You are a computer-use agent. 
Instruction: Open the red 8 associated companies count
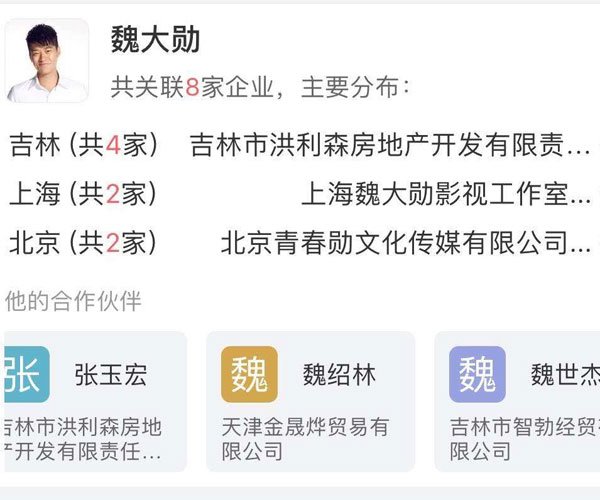[x=192, y=87]
